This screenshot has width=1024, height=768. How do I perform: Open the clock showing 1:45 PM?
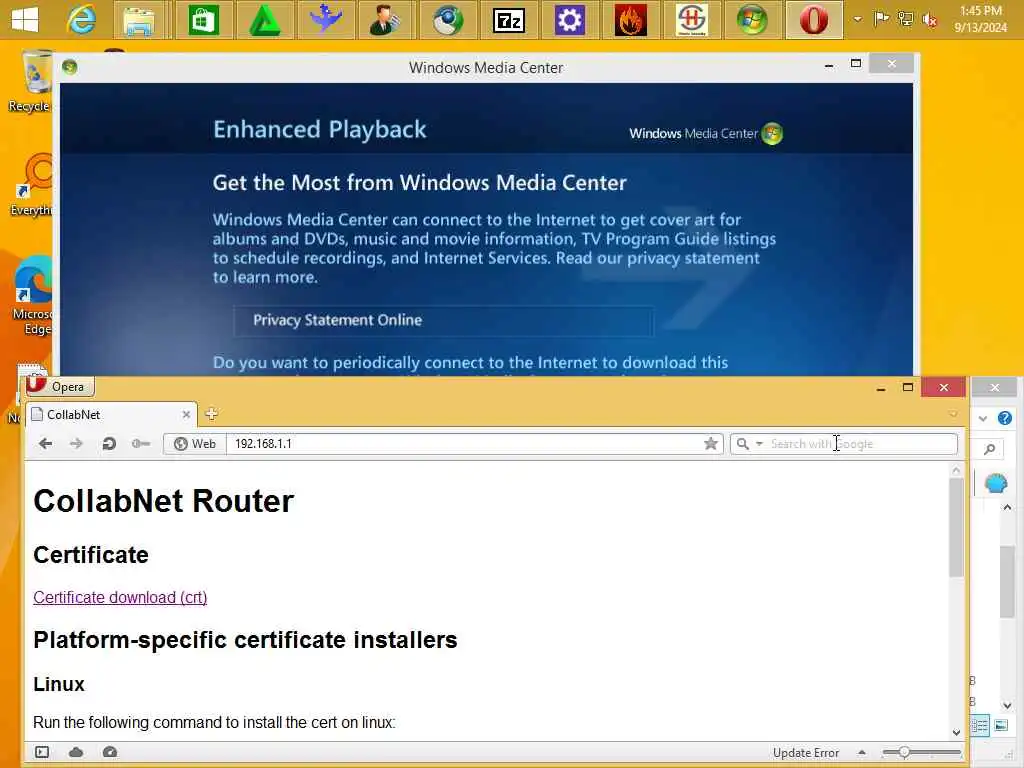point(980,19)
